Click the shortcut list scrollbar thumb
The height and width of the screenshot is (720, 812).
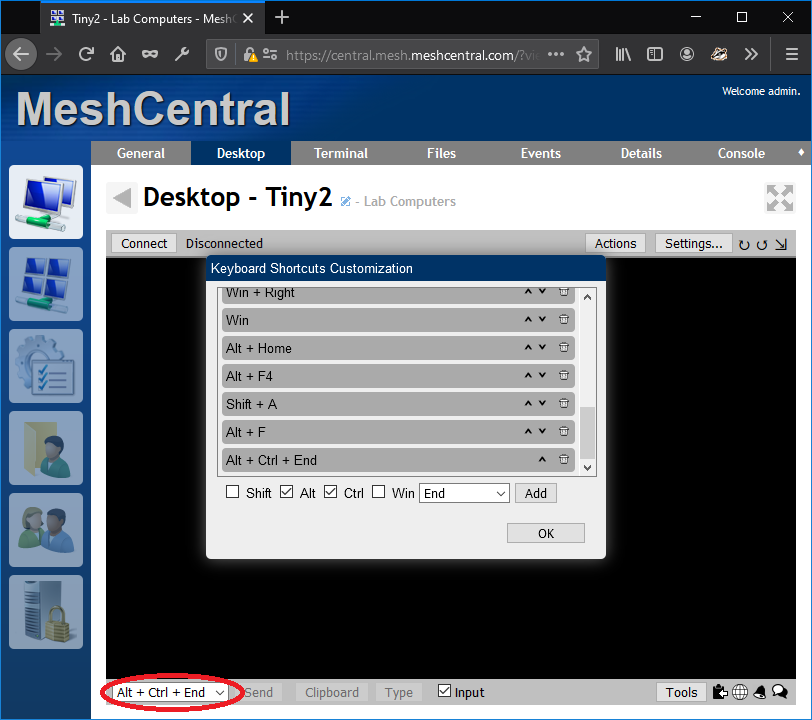click(x=587, y=433)
